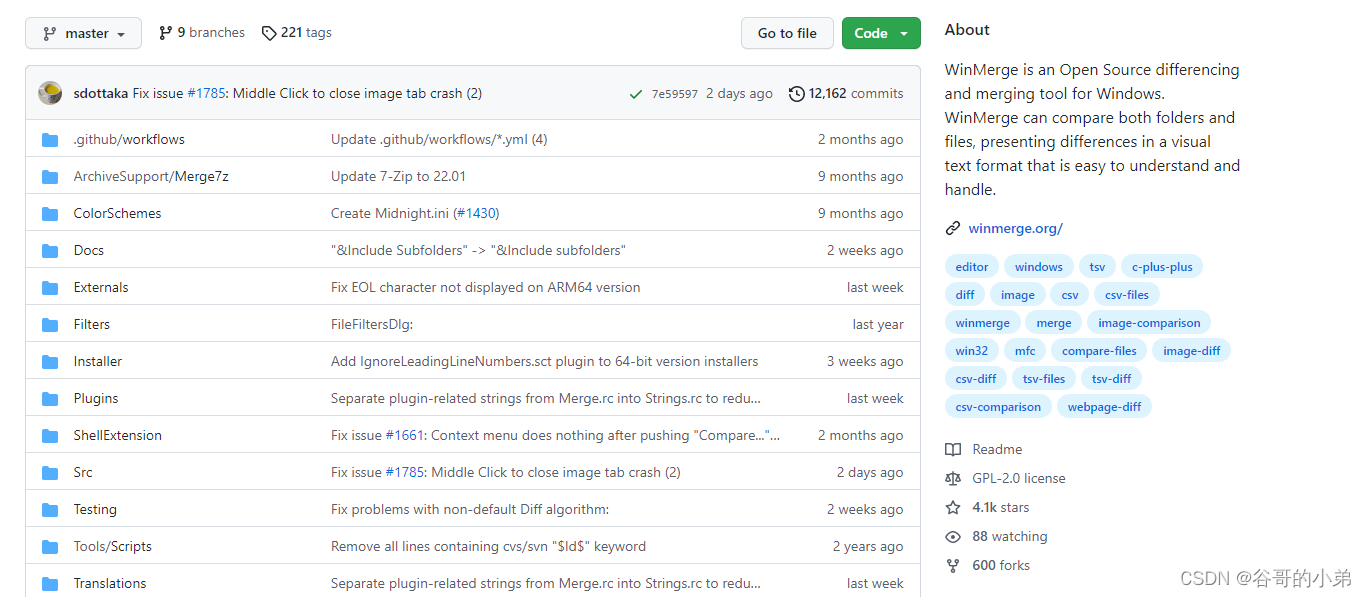Open the 9 branches link
1366x597 pixels.
click(x=201, y=33)
